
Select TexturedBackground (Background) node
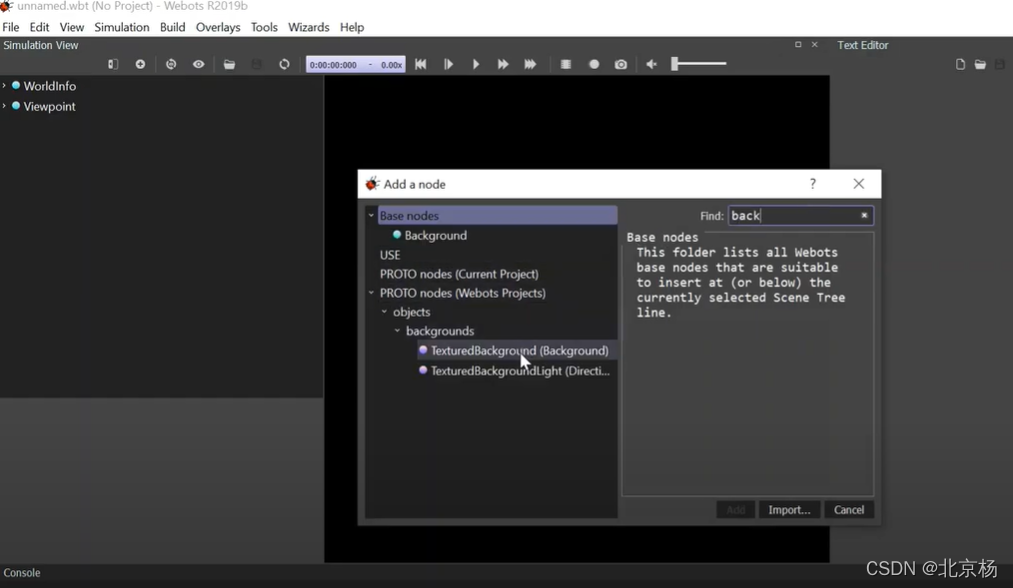click(x=519, y=350)
